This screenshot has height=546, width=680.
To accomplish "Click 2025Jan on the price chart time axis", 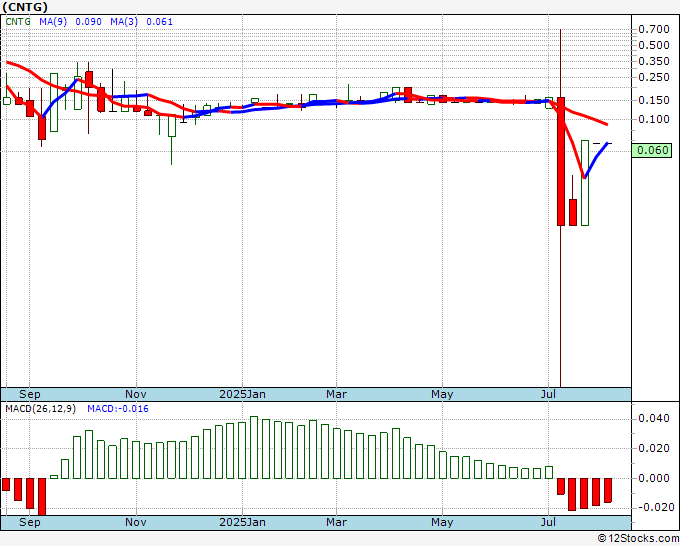I will point(242,394).
